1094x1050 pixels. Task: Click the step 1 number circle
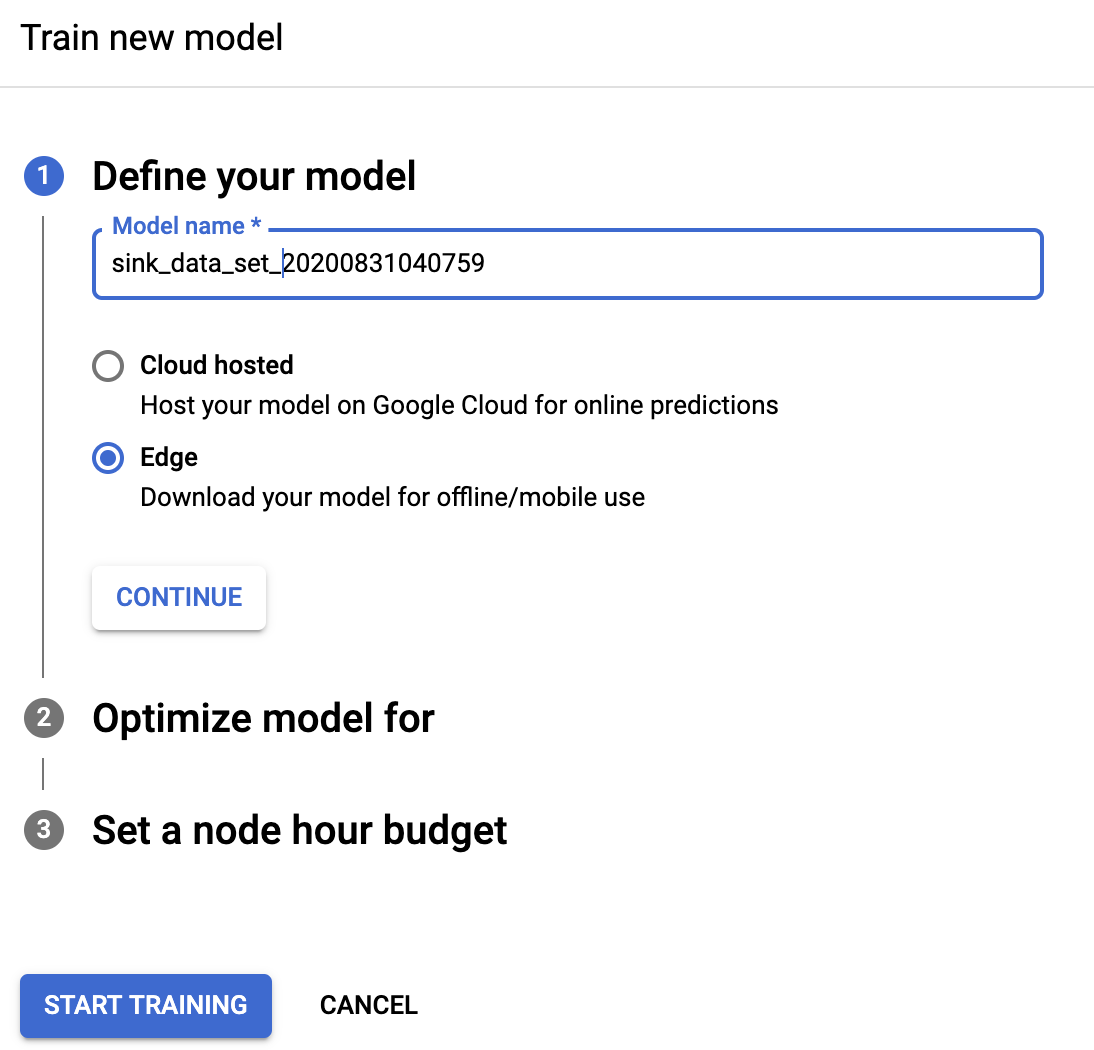[43, 177]
